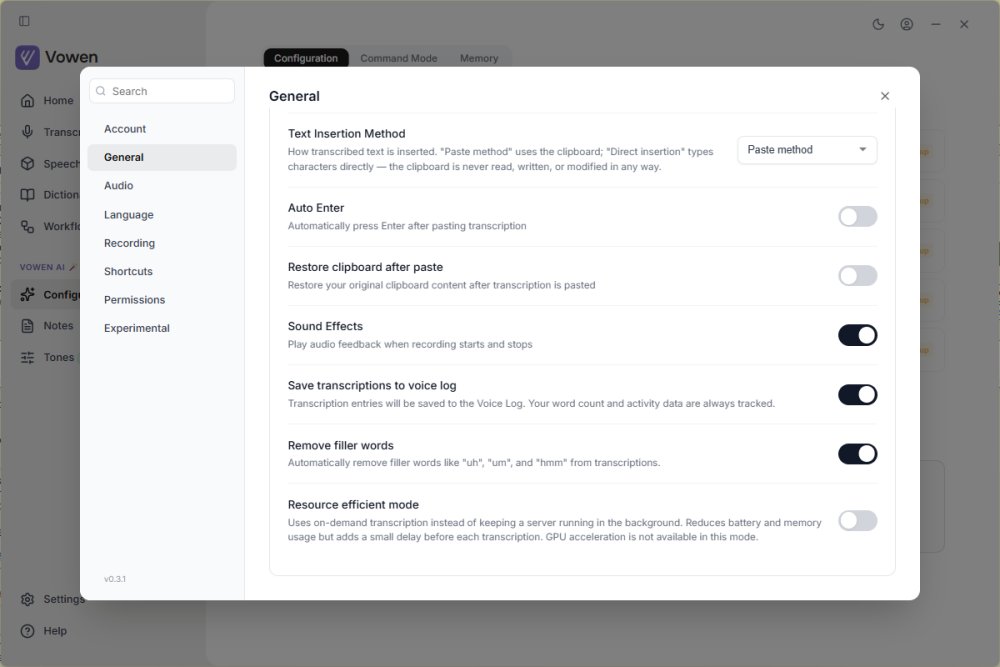Enable the Auto Enter toggle
Screen dimensions: 1000x667
(858, 217)
